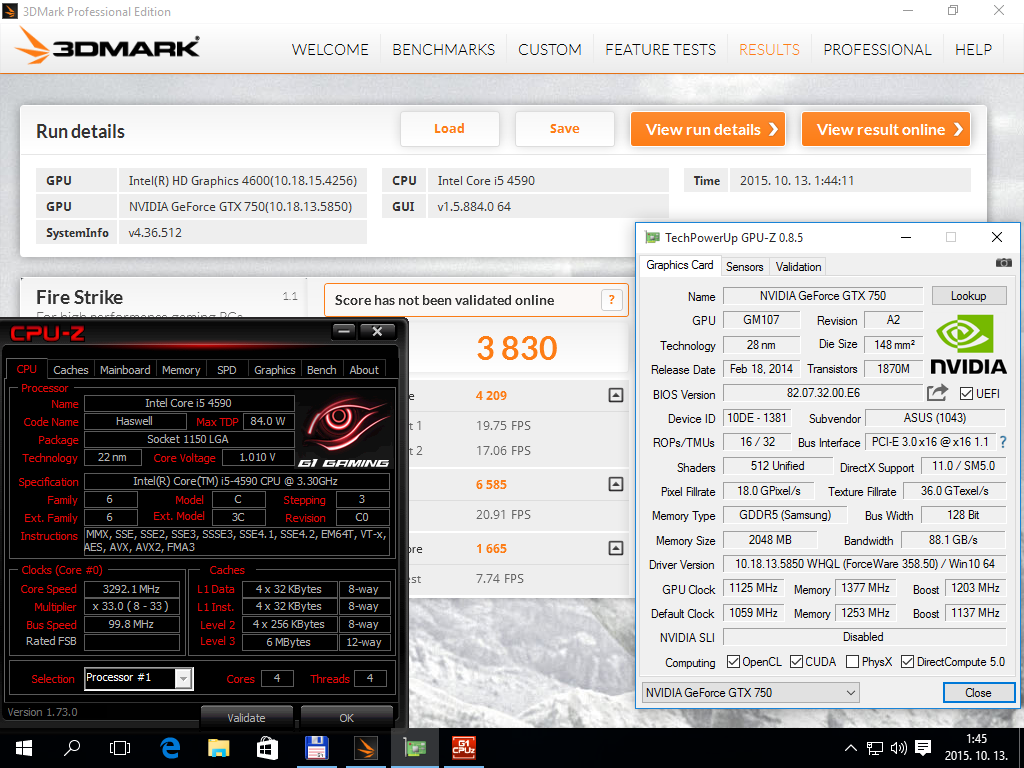Viewport: 1024px width, 768px height.
Task: Open the Memory tab in CPU-Z
Action: [x=181, y=370]
